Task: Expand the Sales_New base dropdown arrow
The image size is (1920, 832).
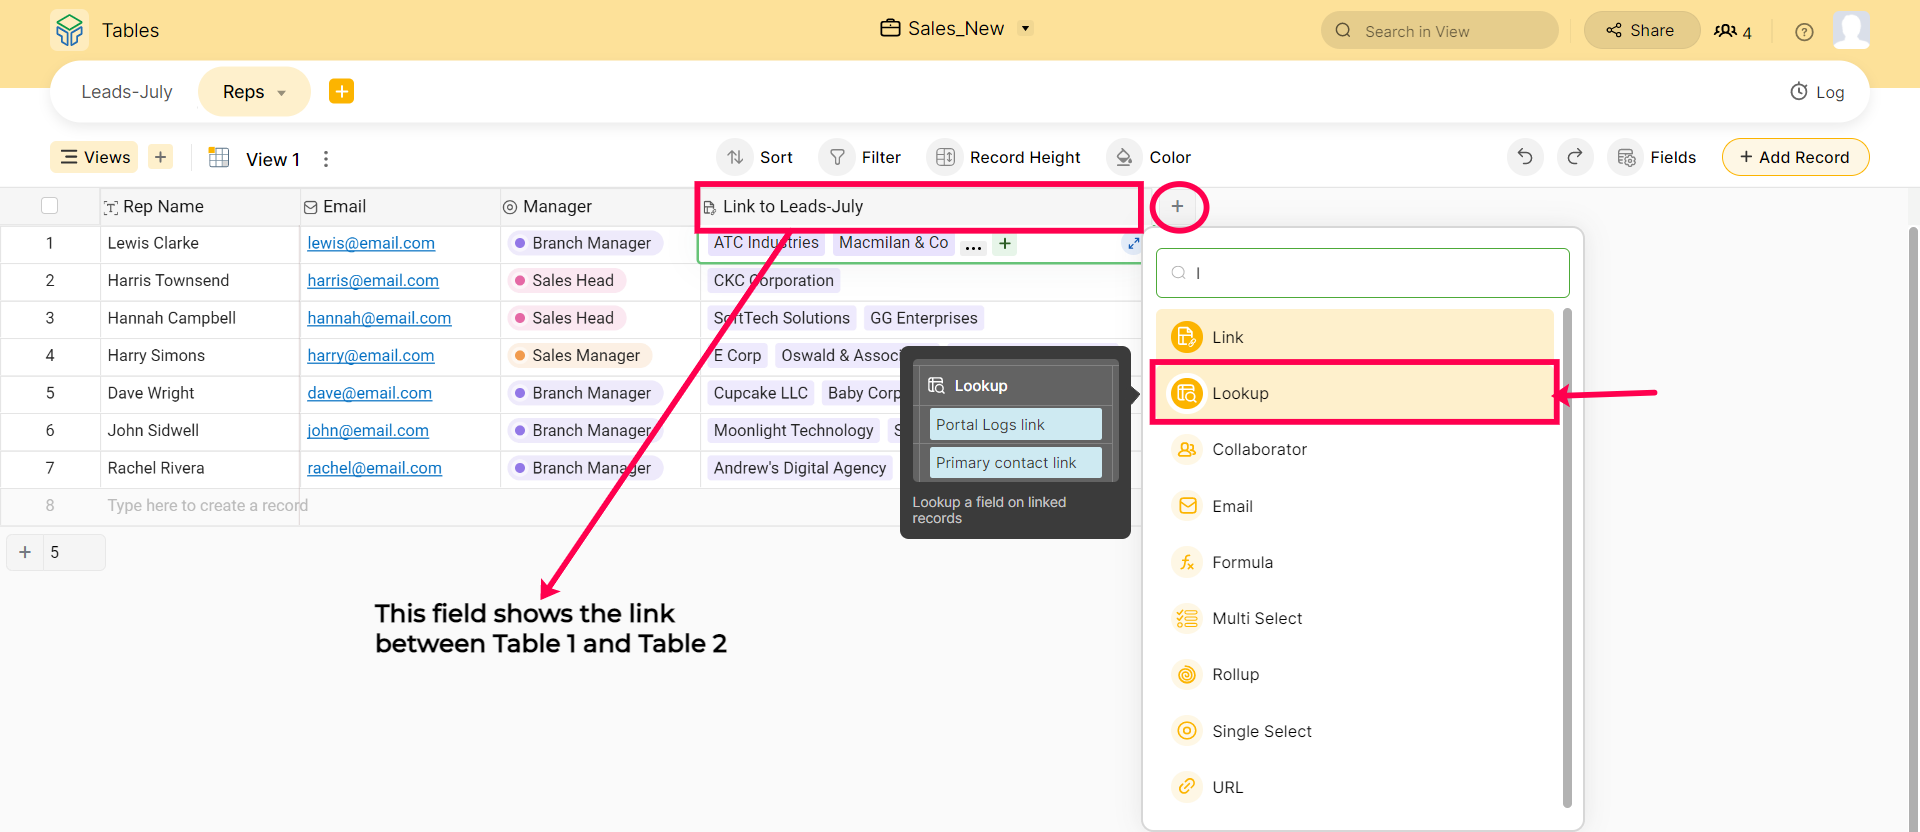Action: pyautogui.click(x=1025, y=29)
